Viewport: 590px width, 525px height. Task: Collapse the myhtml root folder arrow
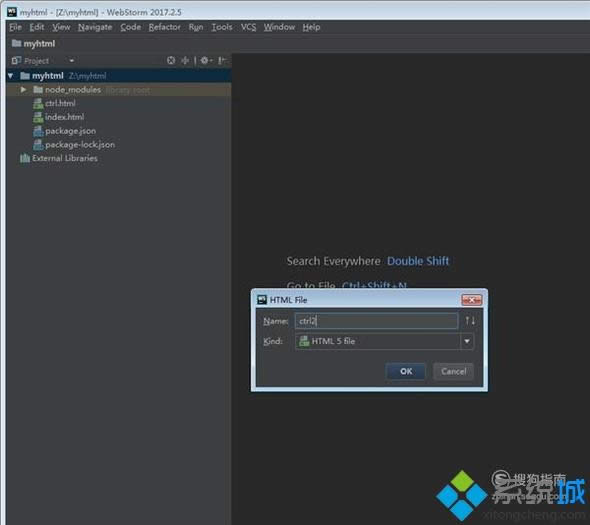point(11,76)
